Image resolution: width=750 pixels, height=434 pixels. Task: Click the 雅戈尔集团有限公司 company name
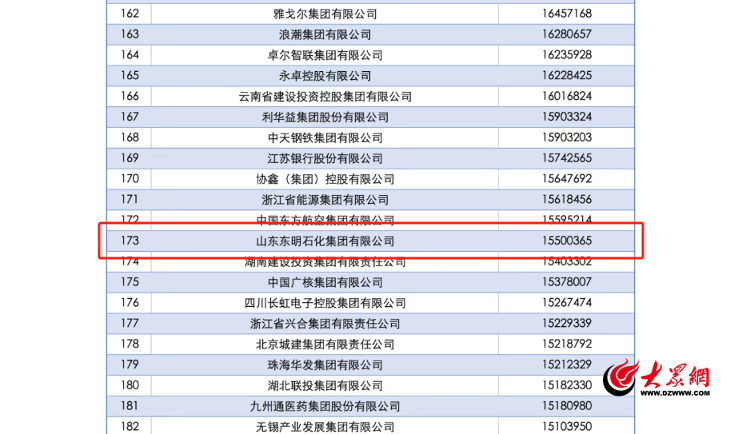pos(325,14)
